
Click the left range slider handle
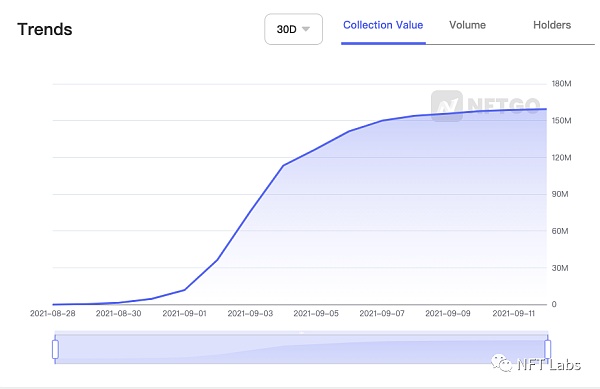(x=55, y=349)
